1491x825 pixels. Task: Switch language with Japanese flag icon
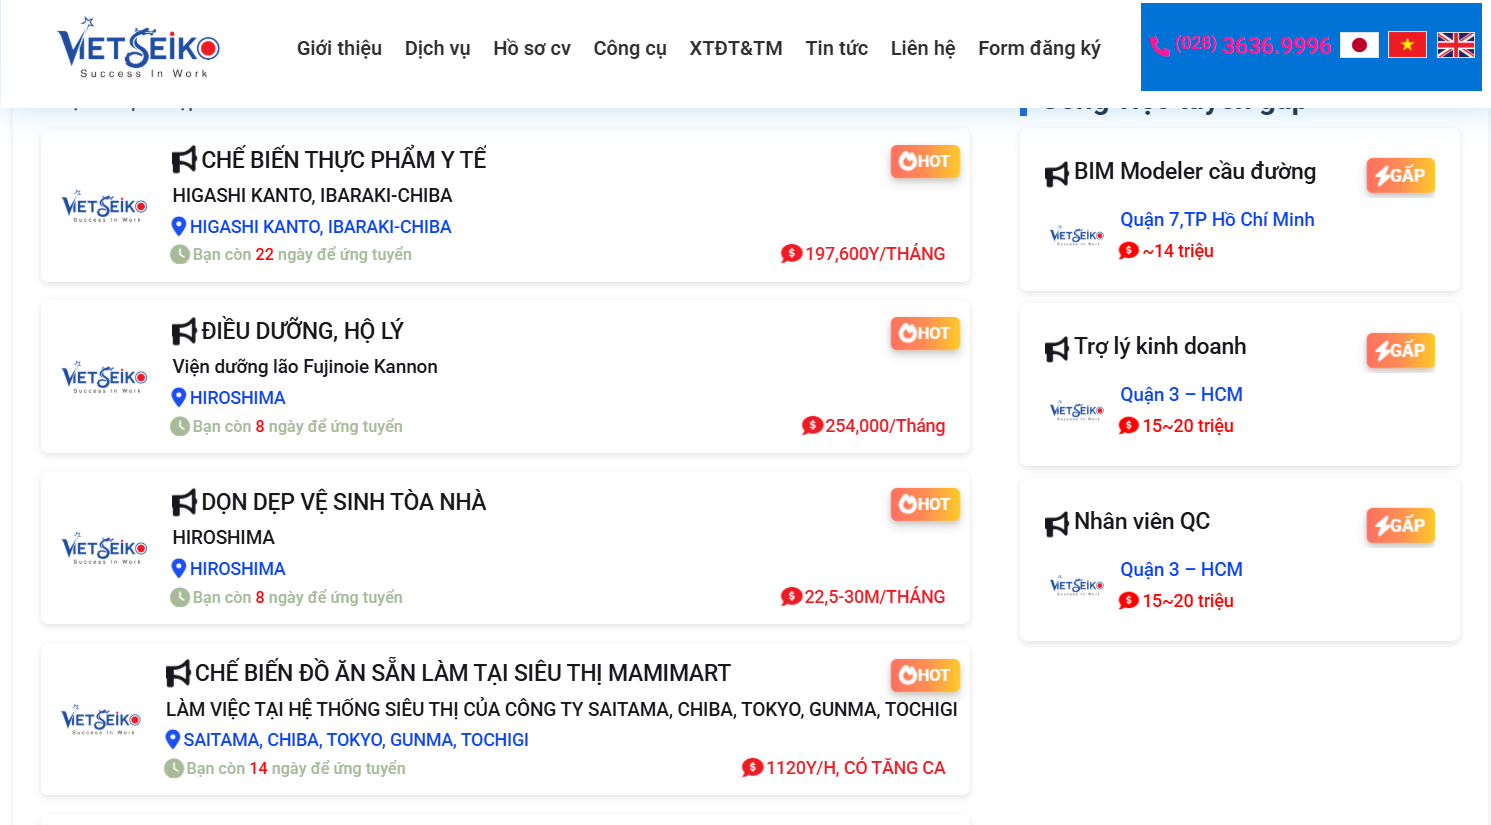pos(1359,45)
